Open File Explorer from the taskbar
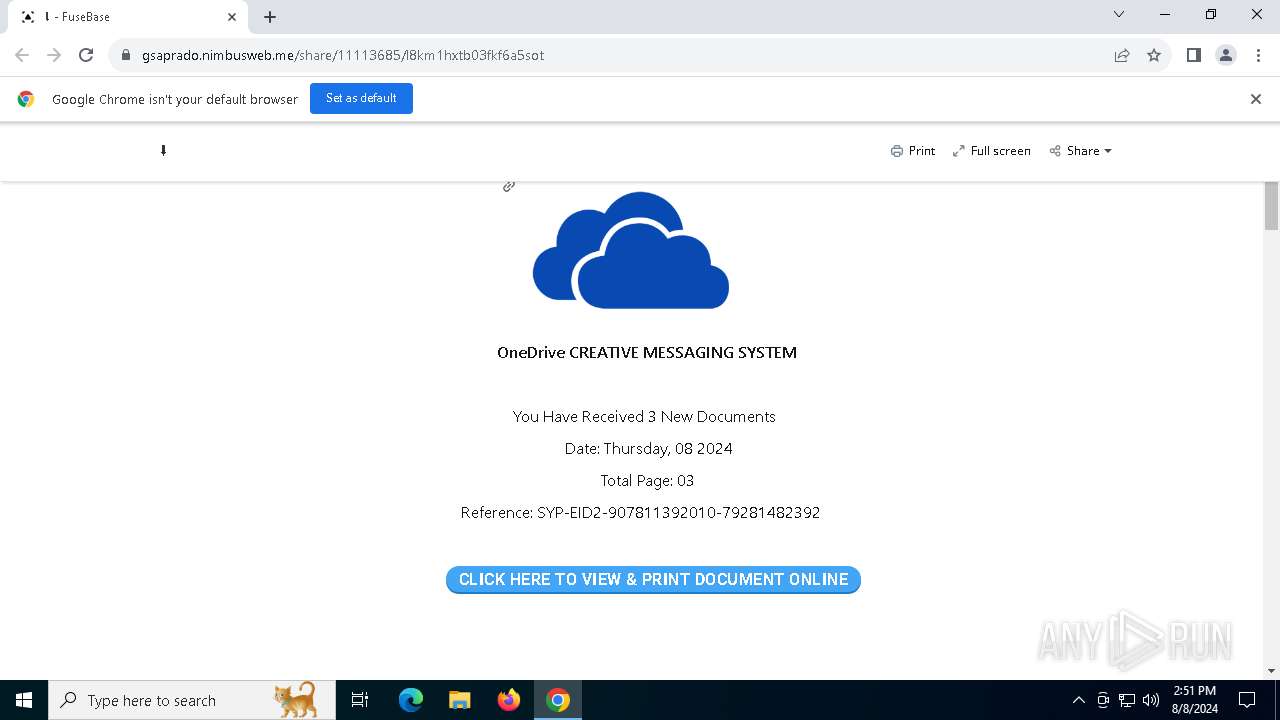The width and height of the screenshot is (1280, 720). (x=459, y=700)
